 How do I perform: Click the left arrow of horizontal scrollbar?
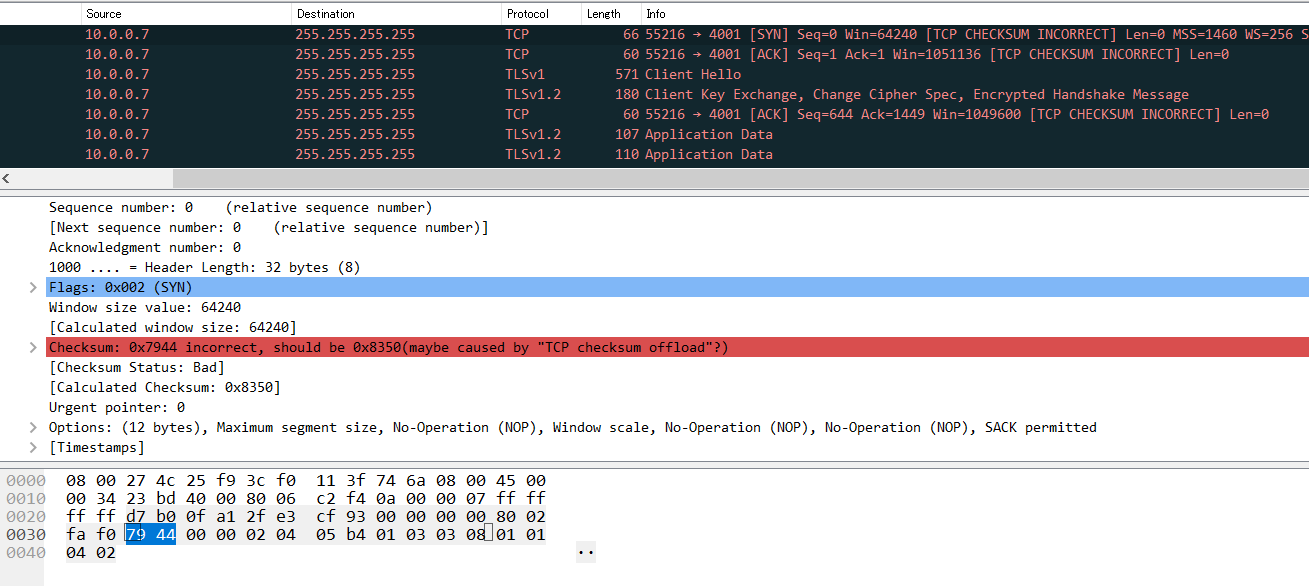pyautogui.click(x=8, y=178)
